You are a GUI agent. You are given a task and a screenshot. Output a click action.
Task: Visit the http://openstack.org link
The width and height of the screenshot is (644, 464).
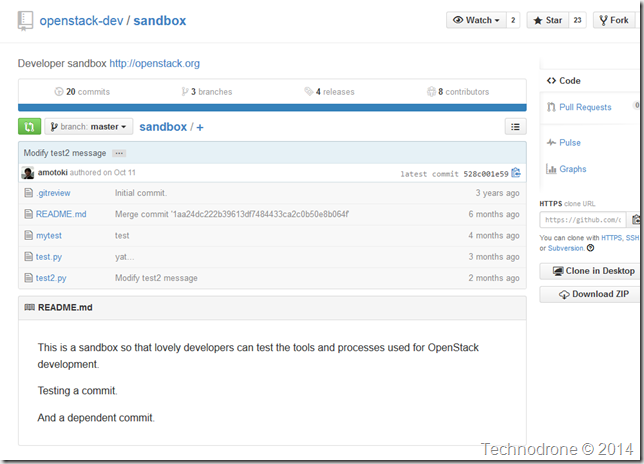tap(154, 64)
